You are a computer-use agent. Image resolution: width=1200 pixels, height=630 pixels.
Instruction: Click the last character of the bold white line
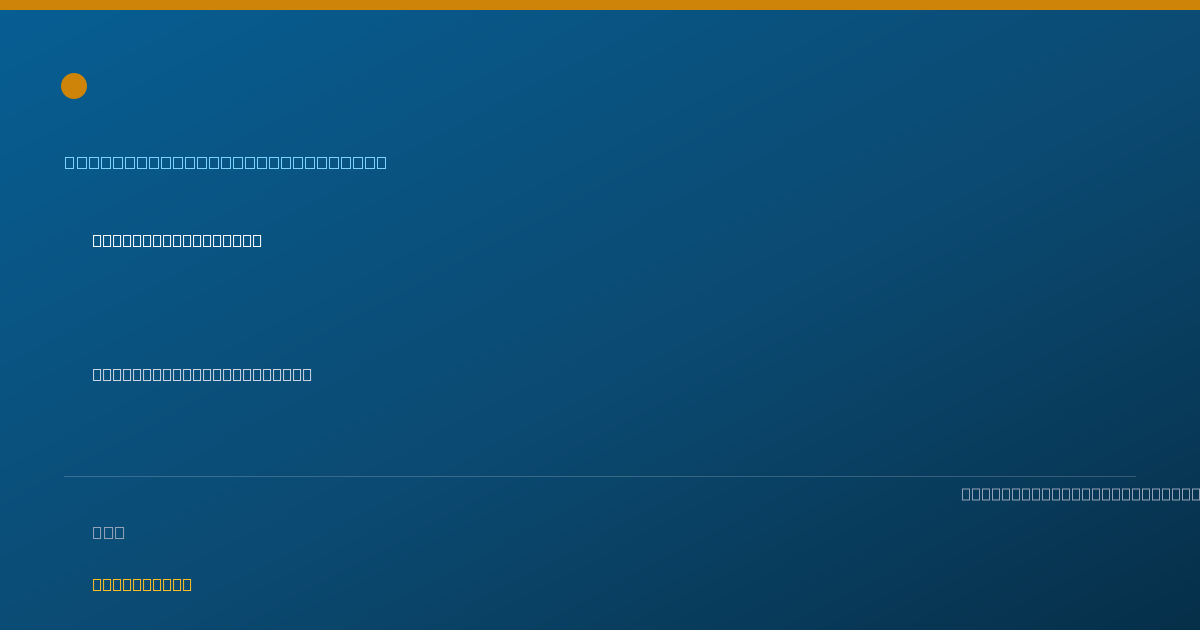point(257,240)
